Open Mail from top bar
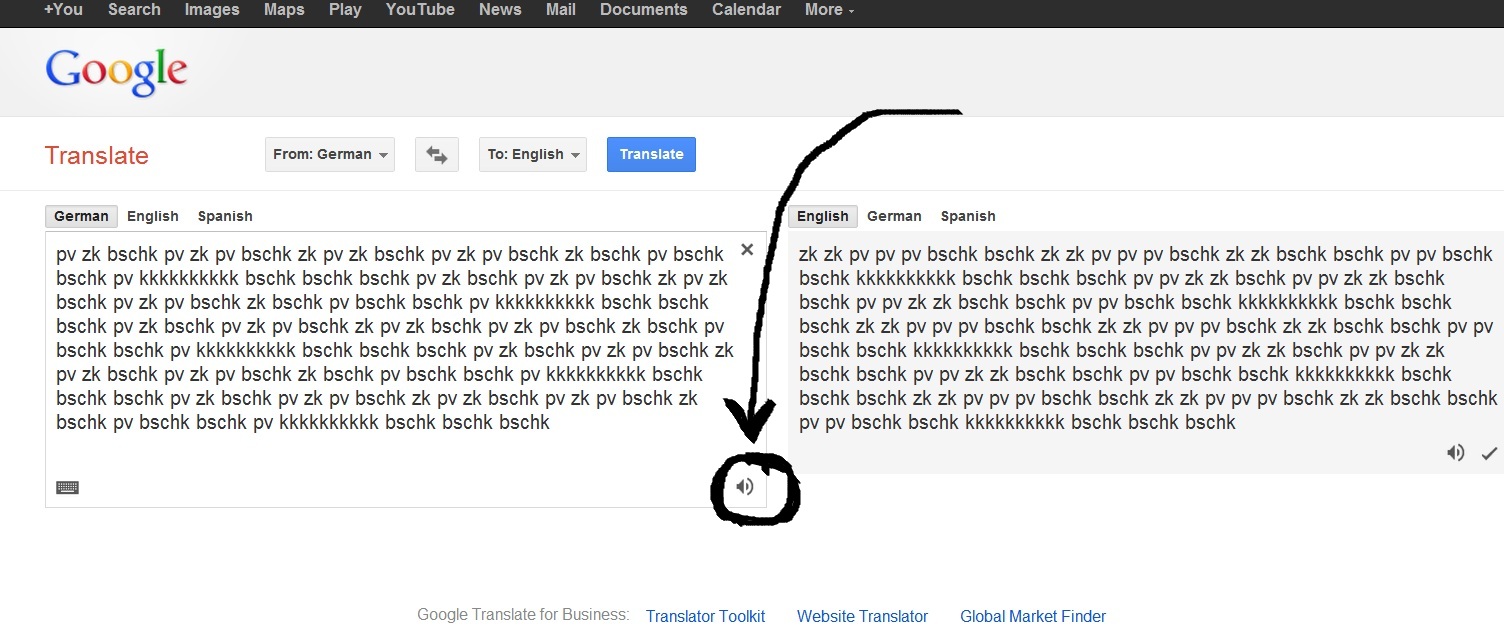Viewport: 1504px width, 641px height. (561, 10)
